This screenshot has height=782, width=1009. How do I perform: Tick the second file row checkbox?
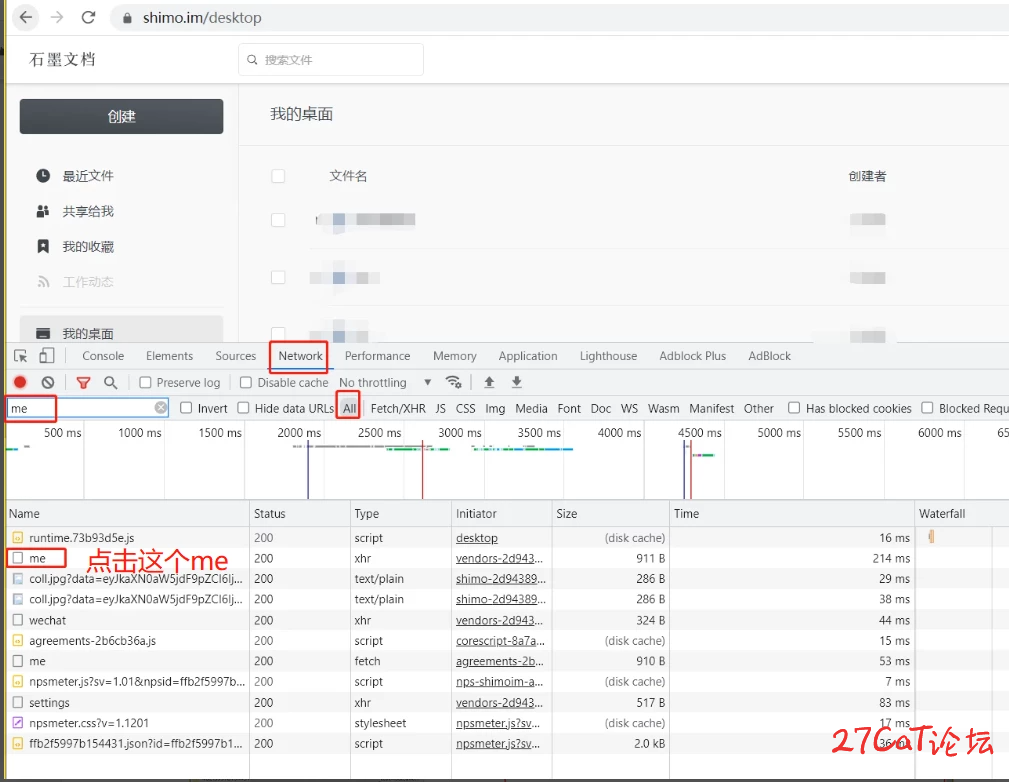tap(278, 277)
